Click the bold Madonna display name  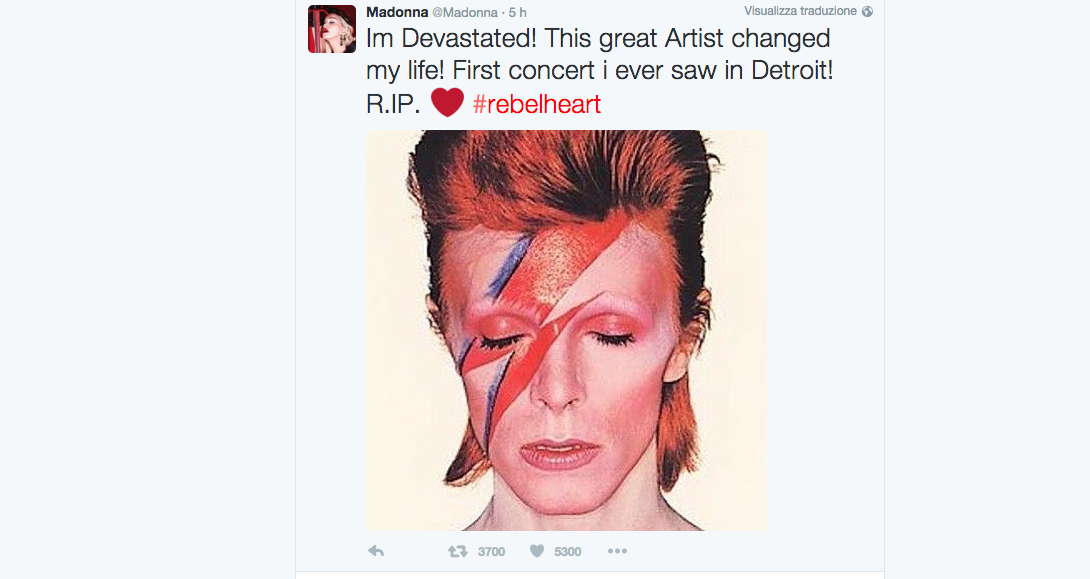pyautogui.click(x=397, y=12)
